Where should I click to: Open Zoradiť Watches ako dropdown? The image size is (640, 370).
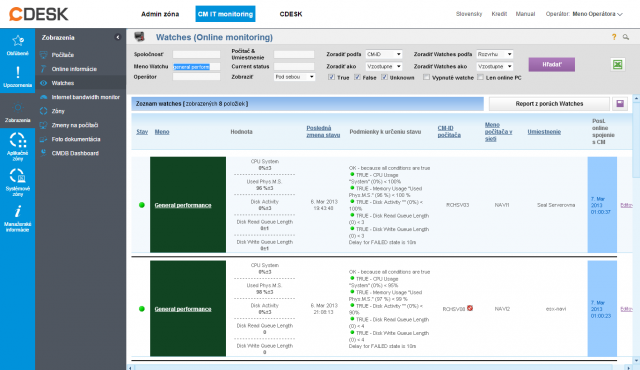[494, 66]
